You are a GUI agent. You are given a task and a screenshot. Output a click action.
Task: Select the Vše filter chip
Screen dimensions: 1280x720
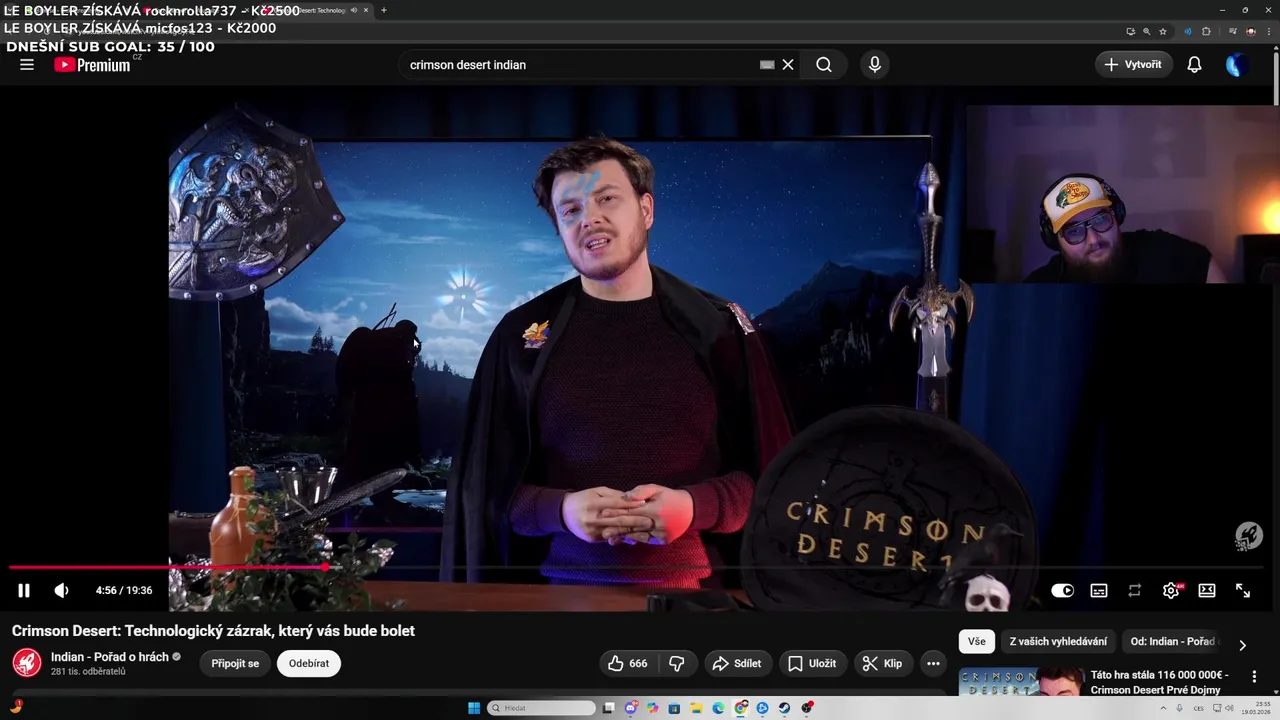point(977,641)
